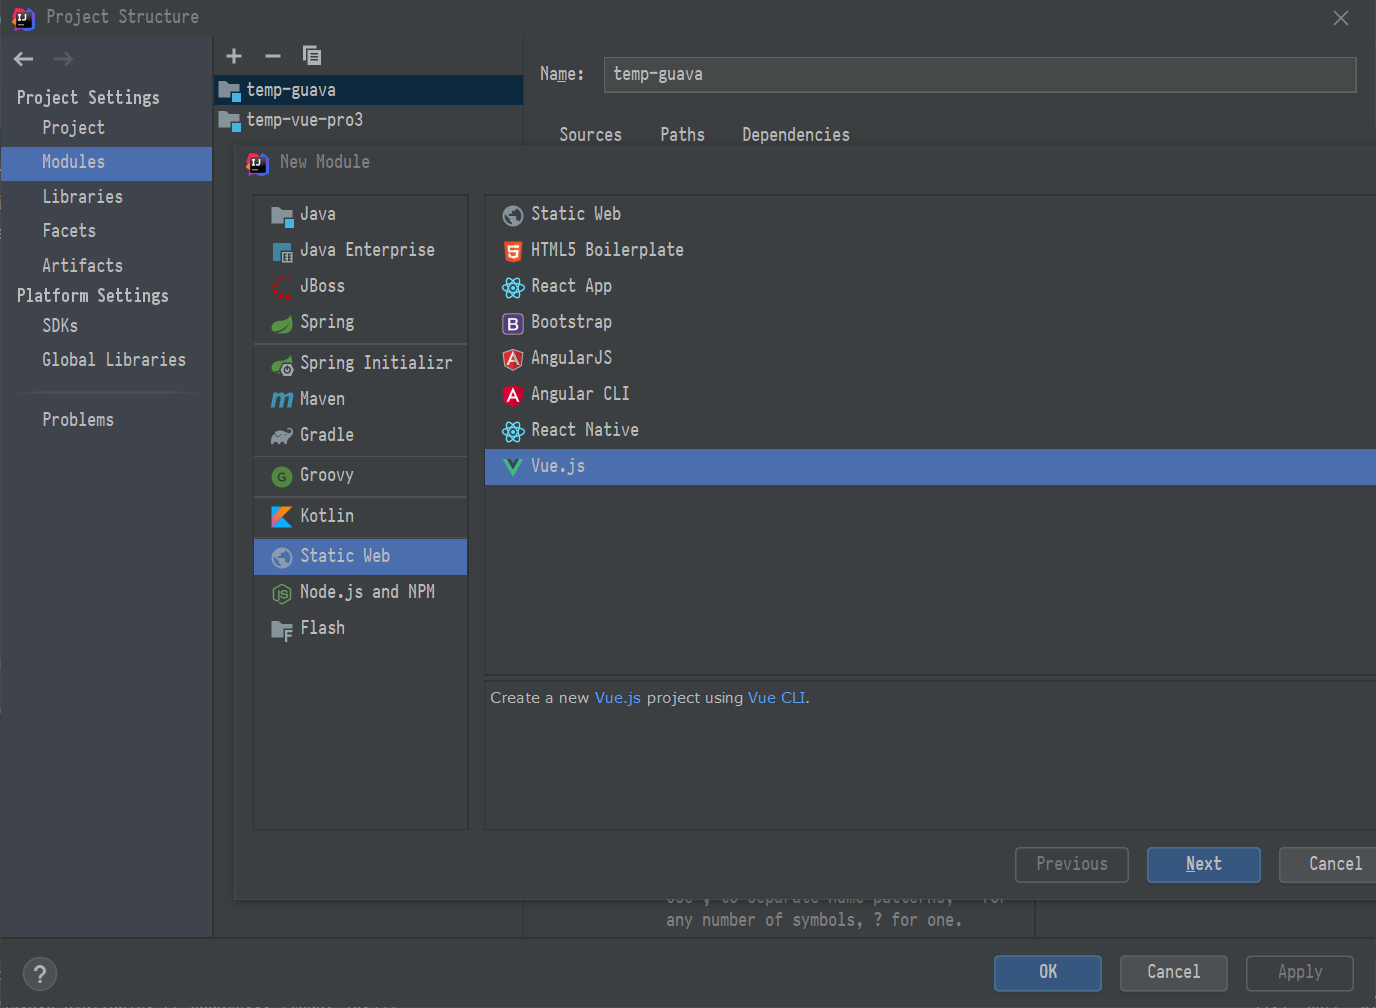The image size is (1376, 1008).
Task: Click the Gradle elephant icon
Action: click(x=282, y=436)
